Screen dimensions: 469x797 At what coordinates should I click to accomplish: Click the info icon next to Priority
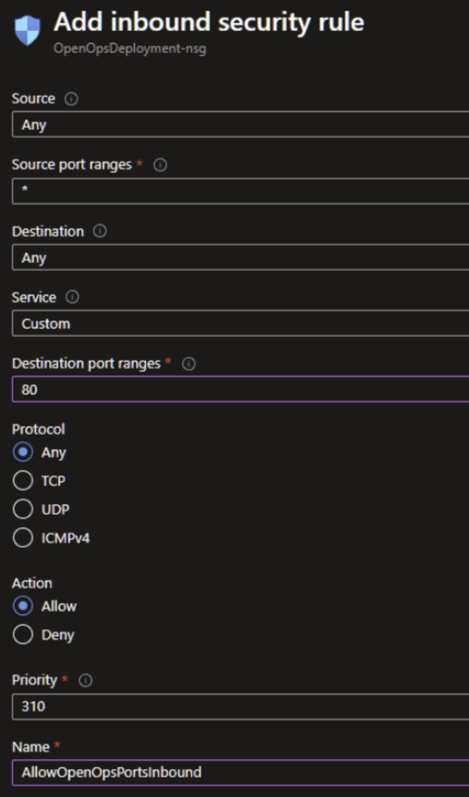(86, 681)
